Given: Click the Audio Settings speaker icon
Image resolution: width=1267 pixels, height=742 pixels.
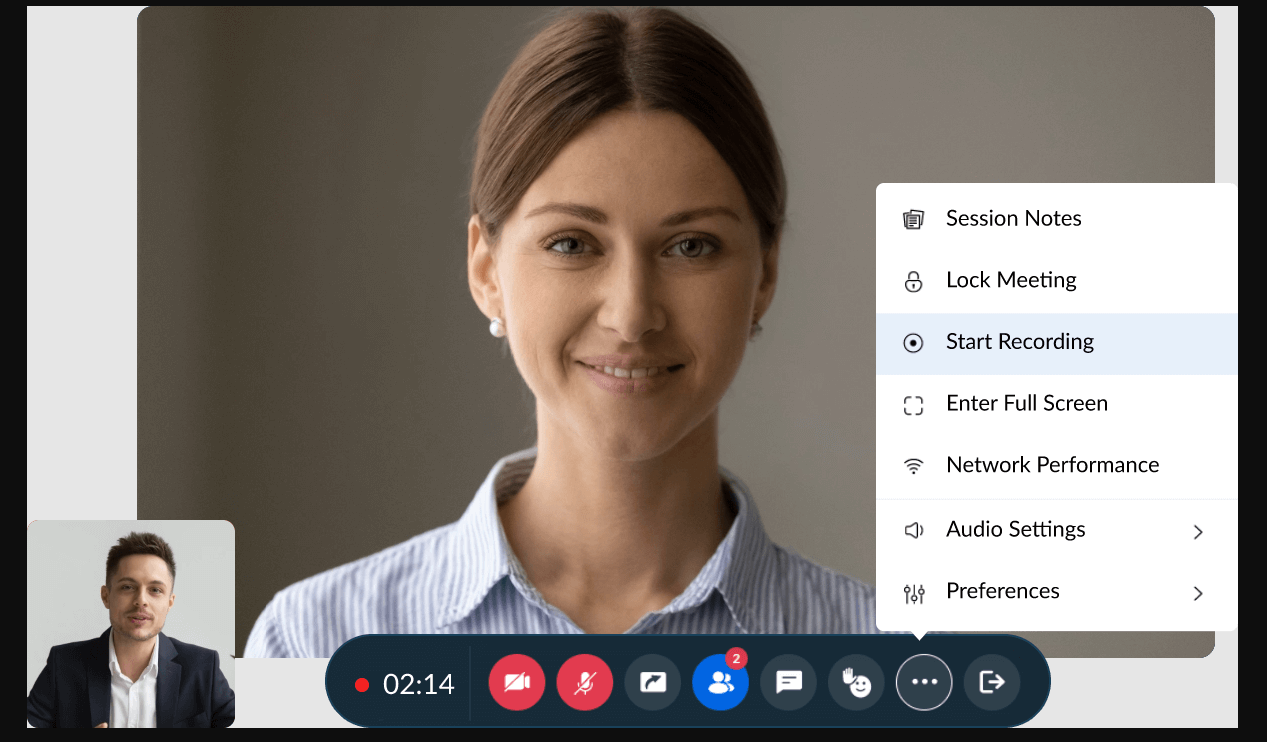Looking at the screenshot, I should coord(913,531).
